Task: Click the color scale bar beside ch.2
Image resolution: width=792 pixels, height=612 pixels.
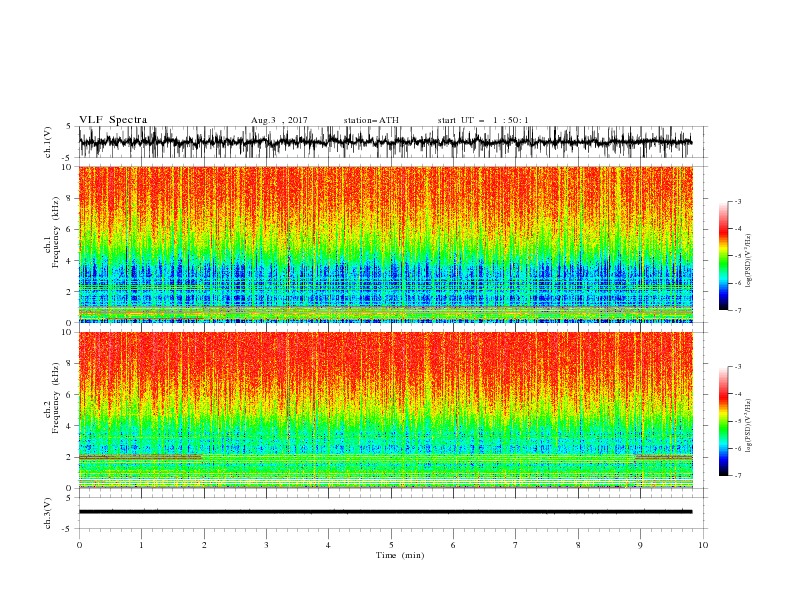Action: pos(724,421)
